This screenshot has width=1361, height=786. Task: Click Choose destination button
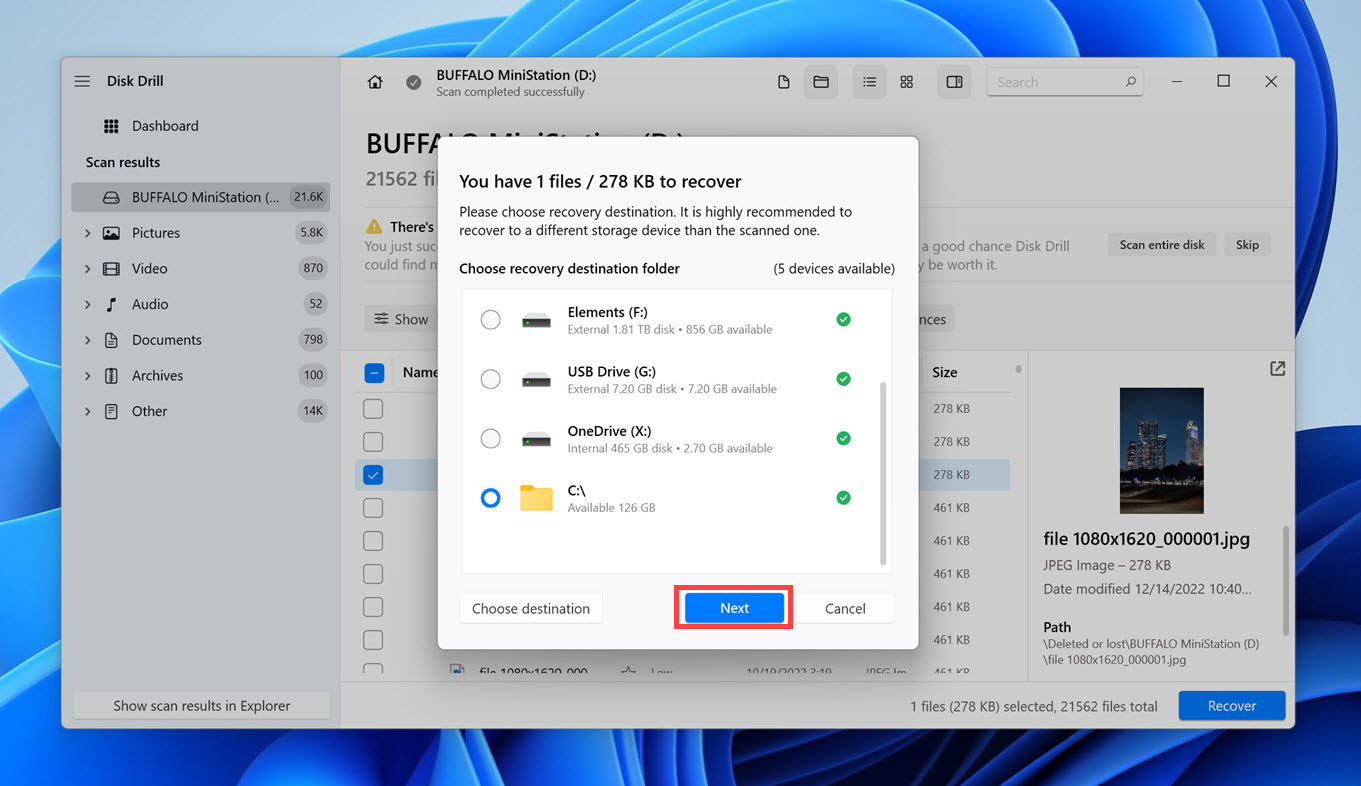coord(531,608)
